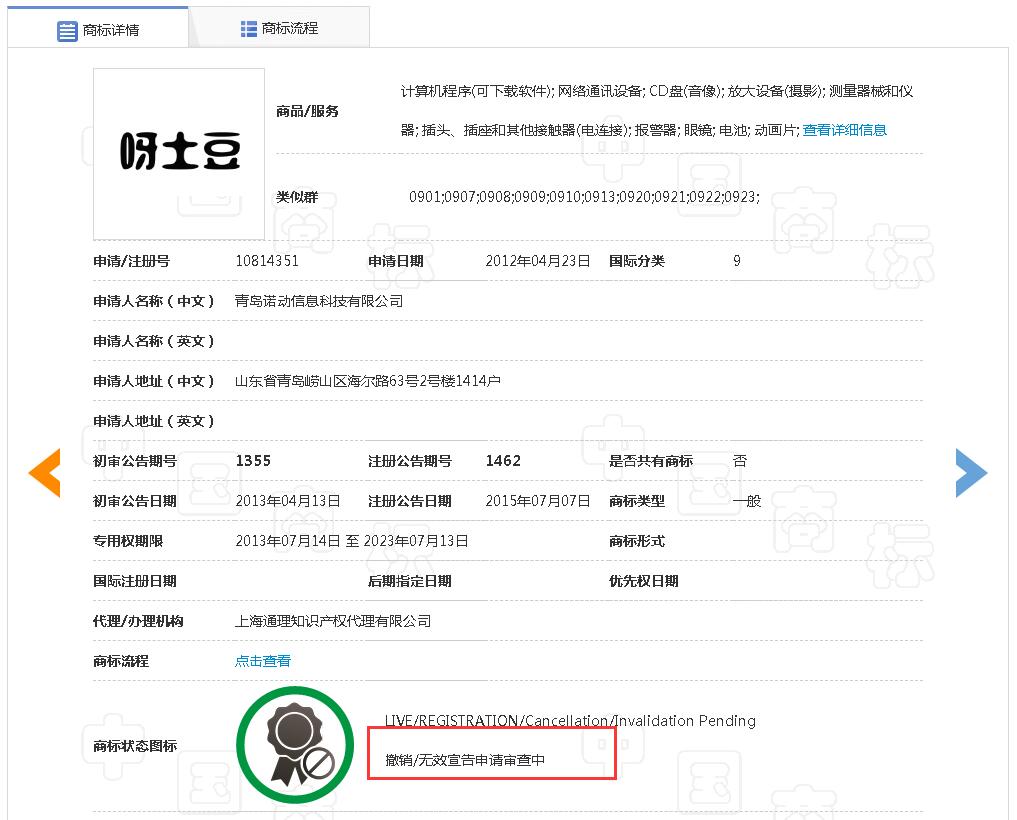
Task: Click agency name 上海通理知识产权代理有限公司
Action: [333, 621]
